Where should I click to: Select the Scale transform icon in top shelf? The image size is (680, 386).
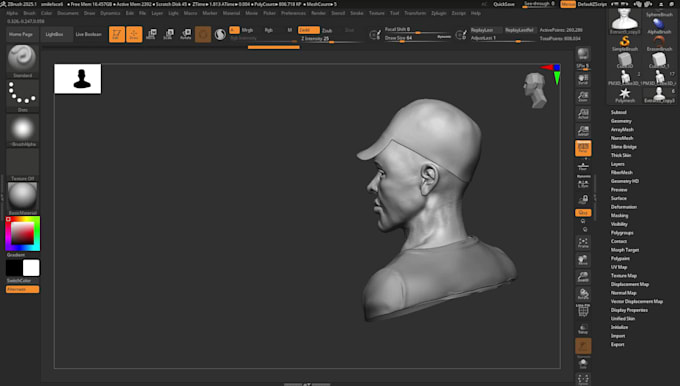(x=168, y=34)
